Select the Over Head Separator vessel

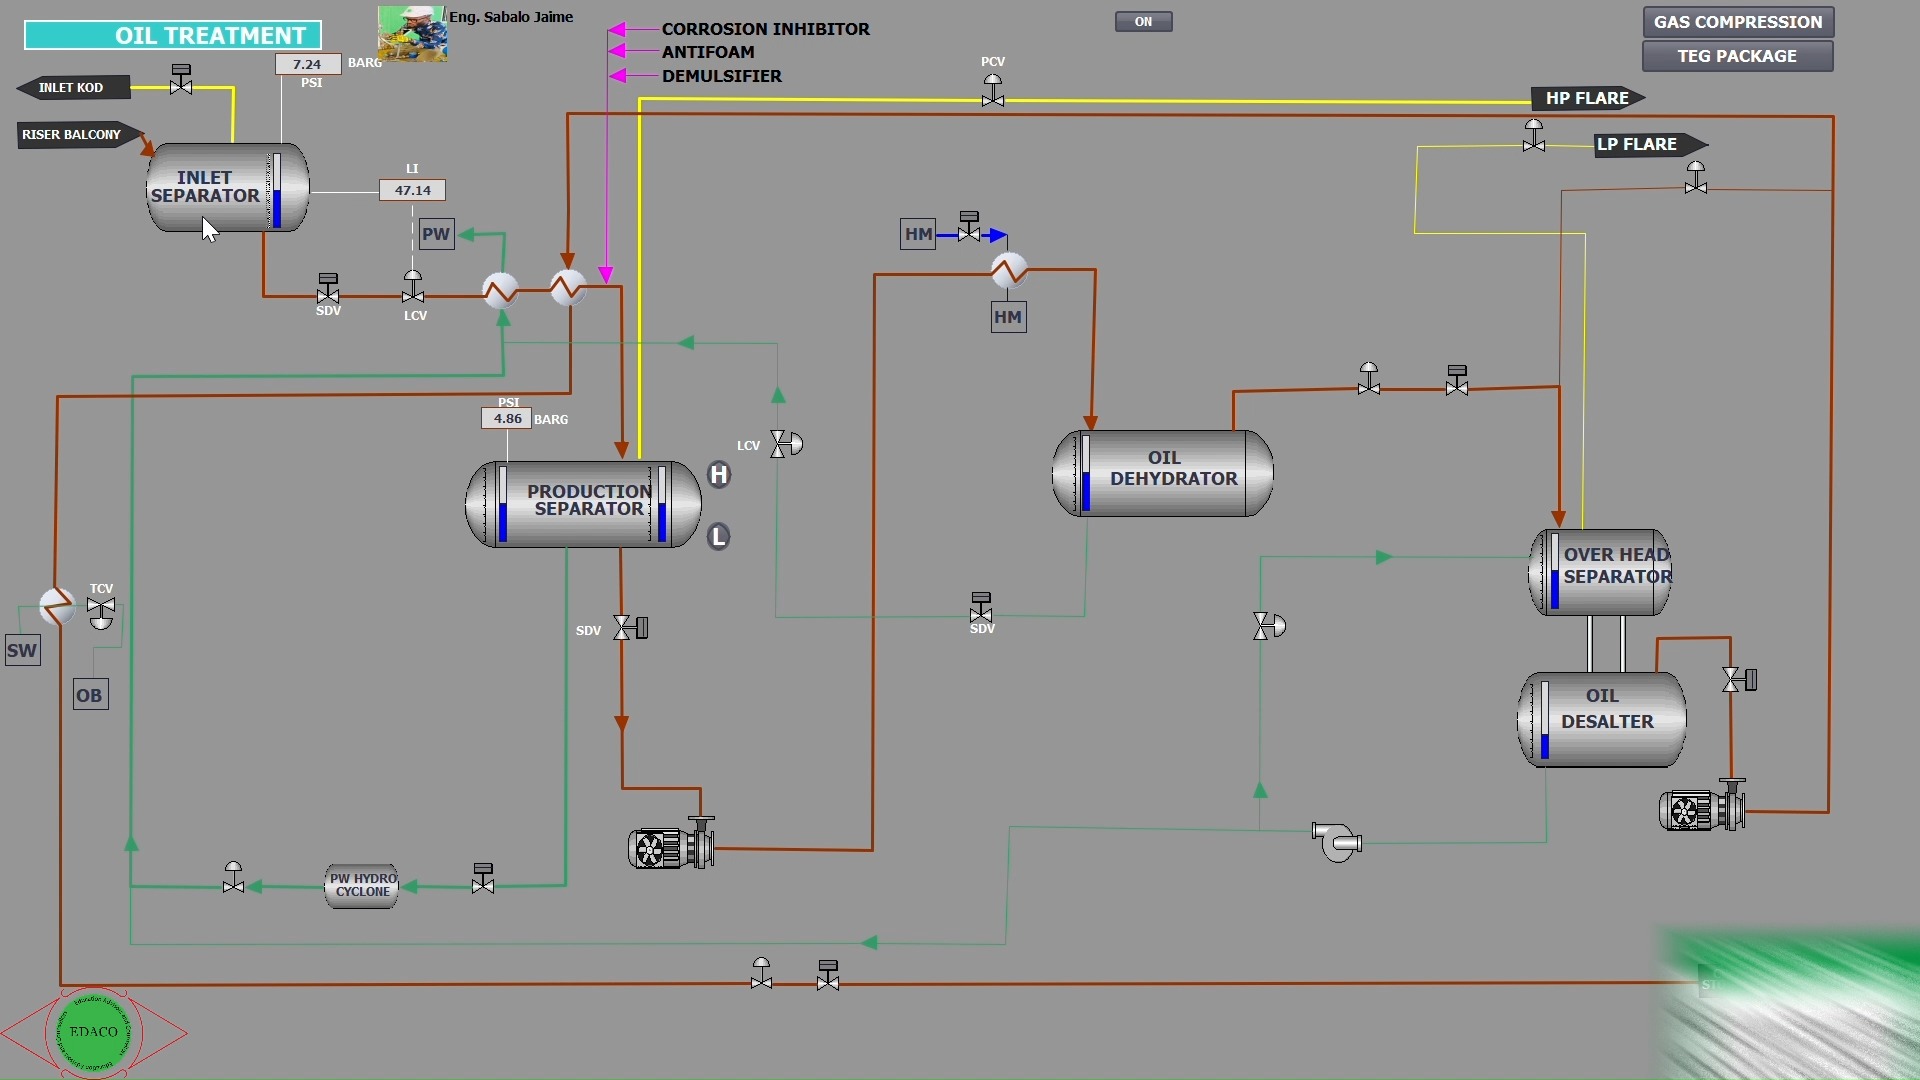1600,572
